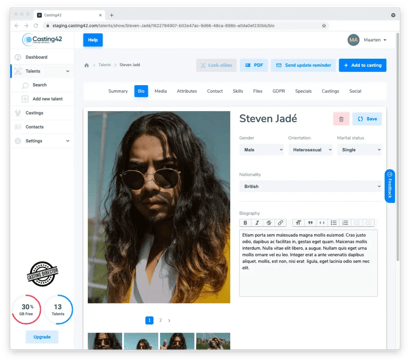Click the Talents breadcrumb link
Image resolution: width=410 pixels, height=362 pixels.
coord(105,65)
